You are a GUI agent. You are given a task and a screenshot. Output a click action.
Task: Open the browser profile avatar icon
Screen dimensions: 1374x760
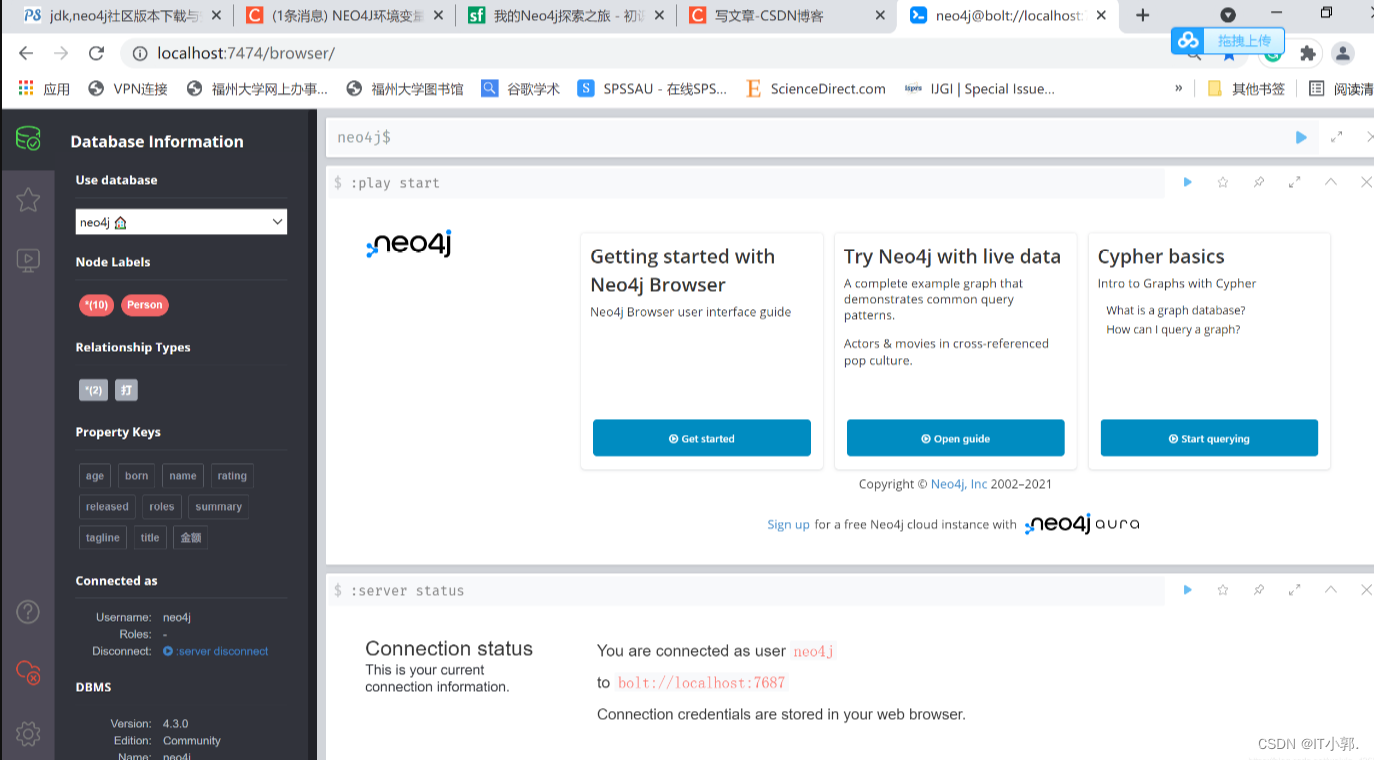pyautogui.click(x=1343, y=53)
